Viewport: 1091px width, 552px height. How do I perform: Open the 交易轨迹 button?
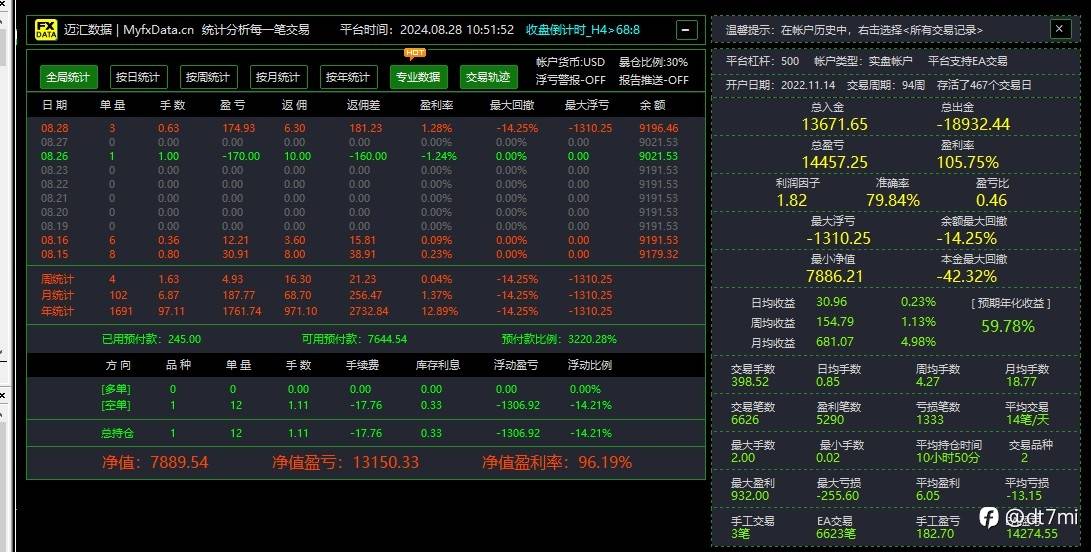pyautogui.click(x=488, y=77)
